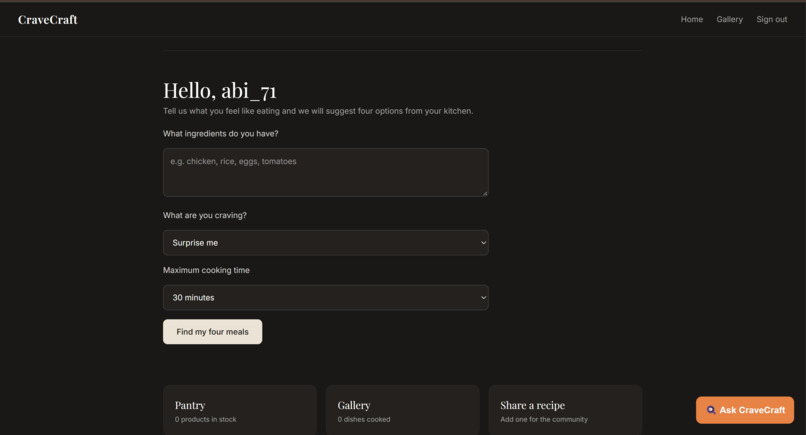The height and width of the screenshot is (435, 806).
Task: Click '0 products in stock' text
Action: click(x=206, y=420)
